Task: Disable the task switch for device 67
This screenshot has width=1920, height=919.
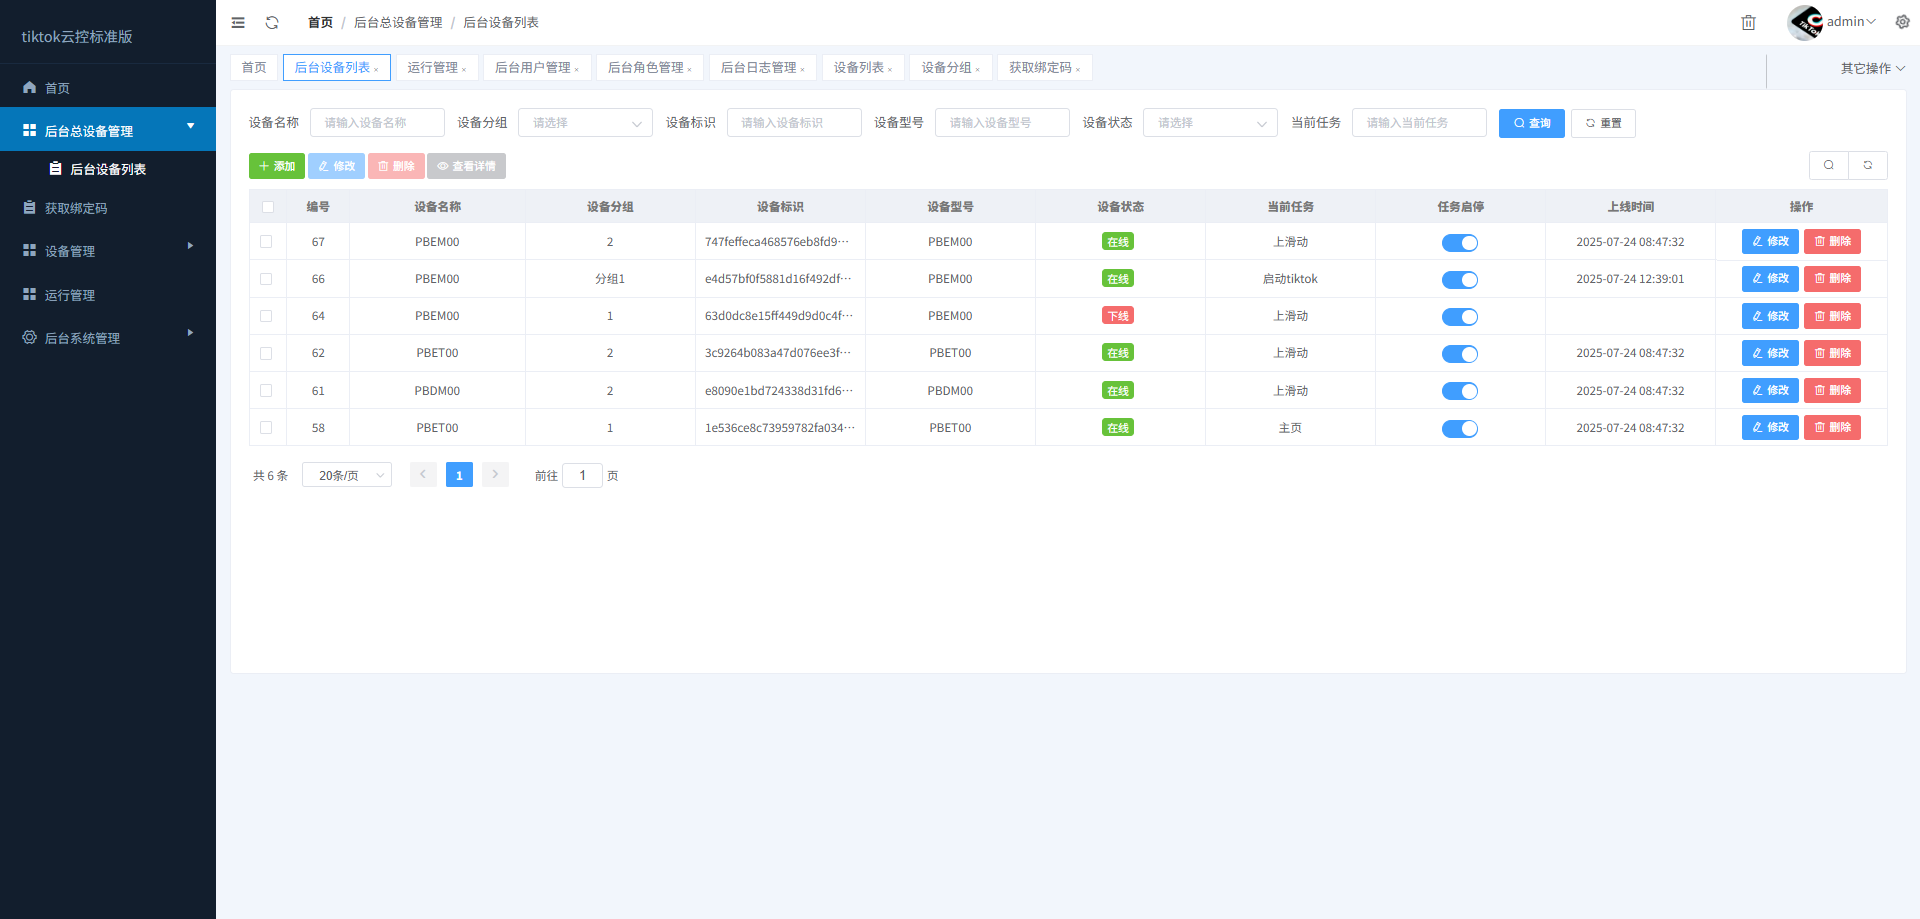Action: (x=1460, y=242)
